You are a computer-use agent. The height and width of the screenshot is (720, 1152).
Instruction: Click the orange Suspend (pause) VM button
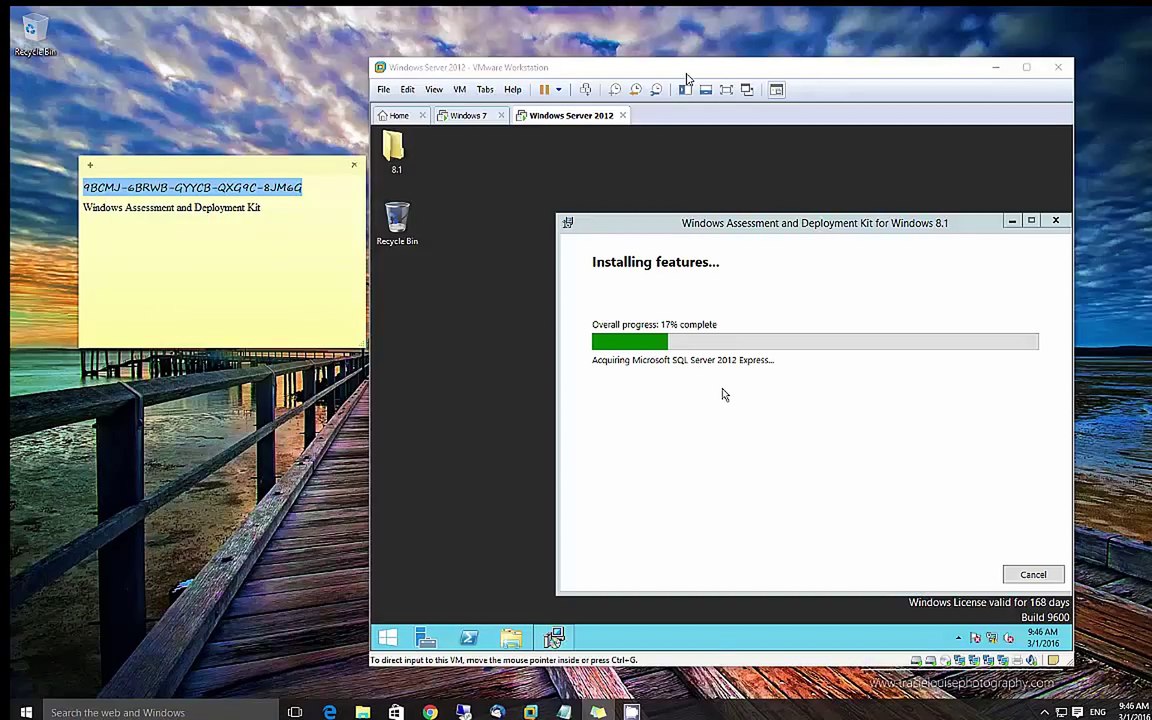pyautogui.click(x=544, y=90)
